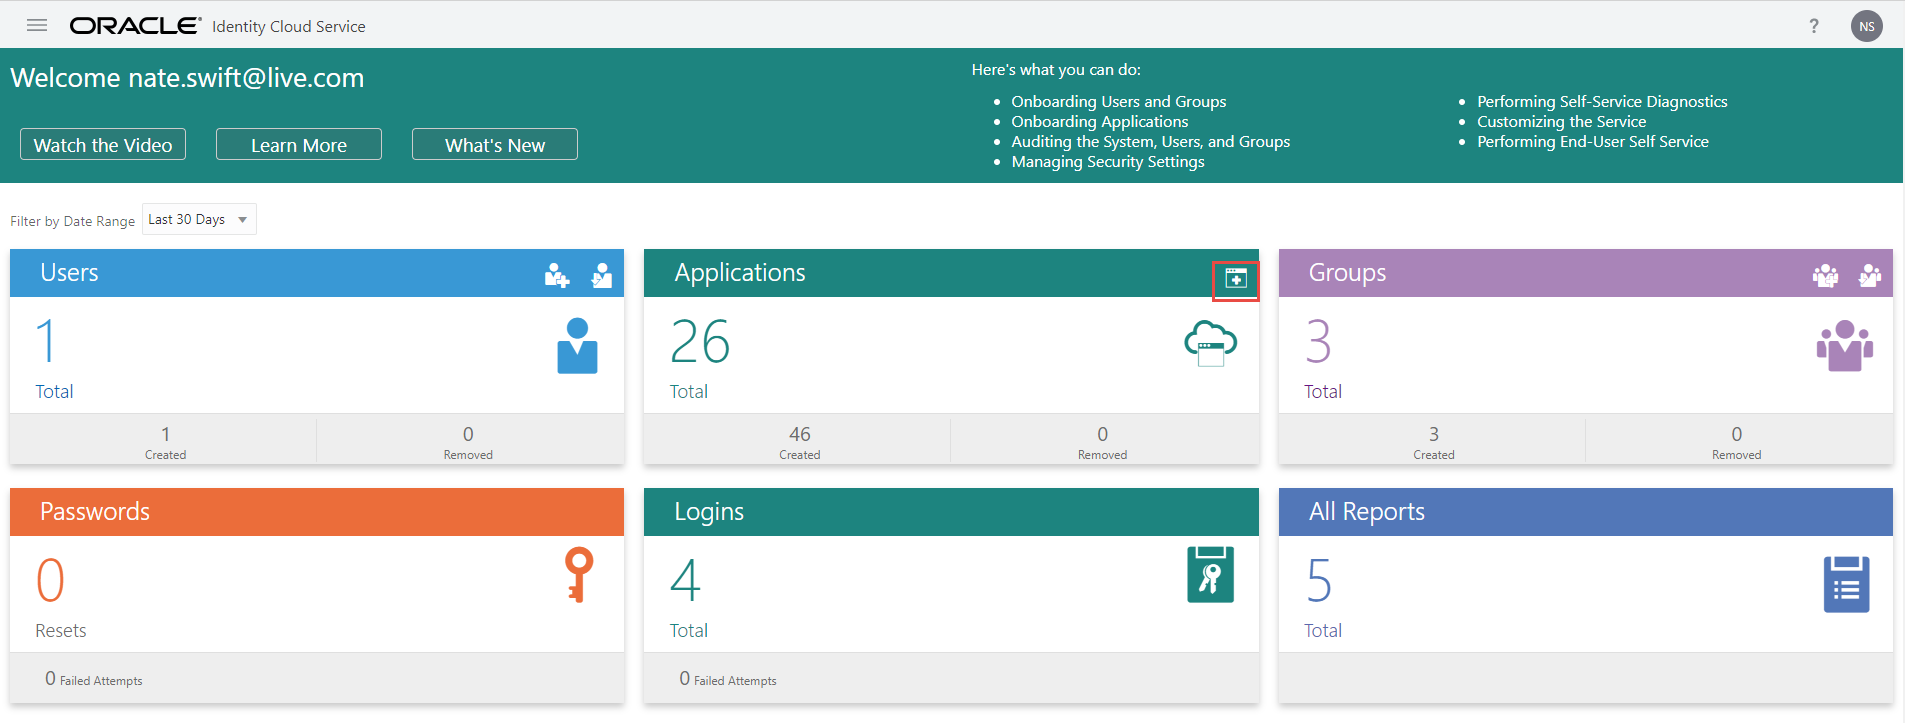This screenshot has height=723, width=1905.
Task: Open Onboarding Users and Groups link
Action: (x=1118, y=101)
